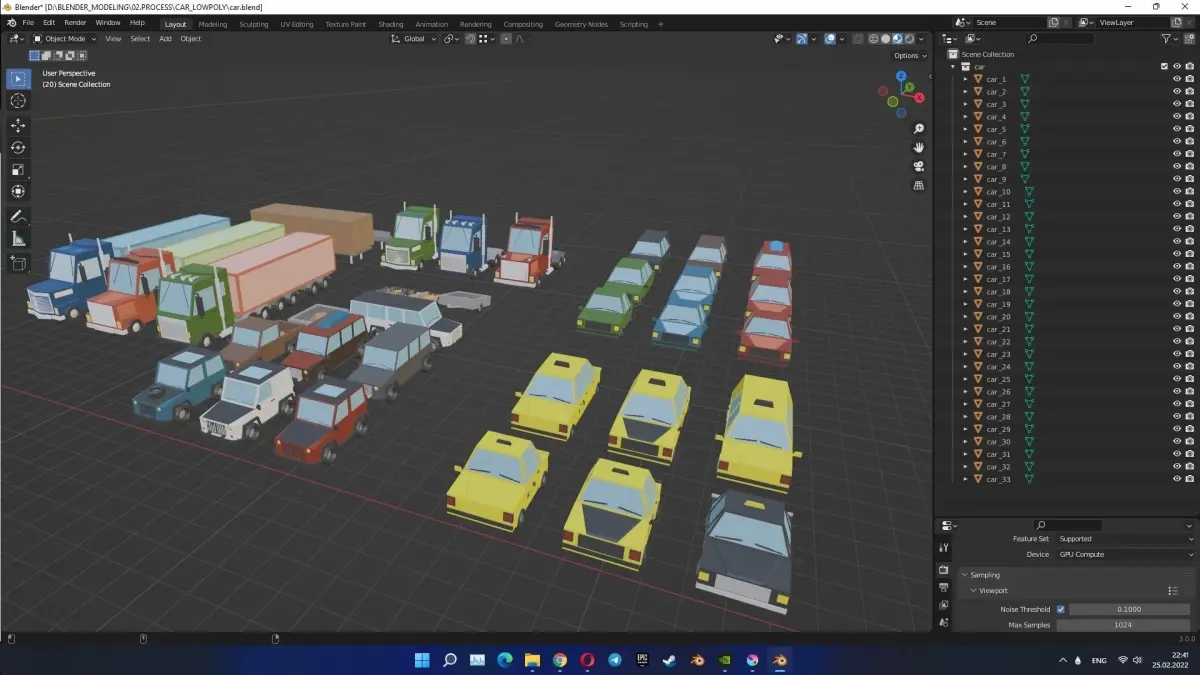Select the Select Box tool
Viewport: 1200px width, 675px height.
[x=18, y=78]
